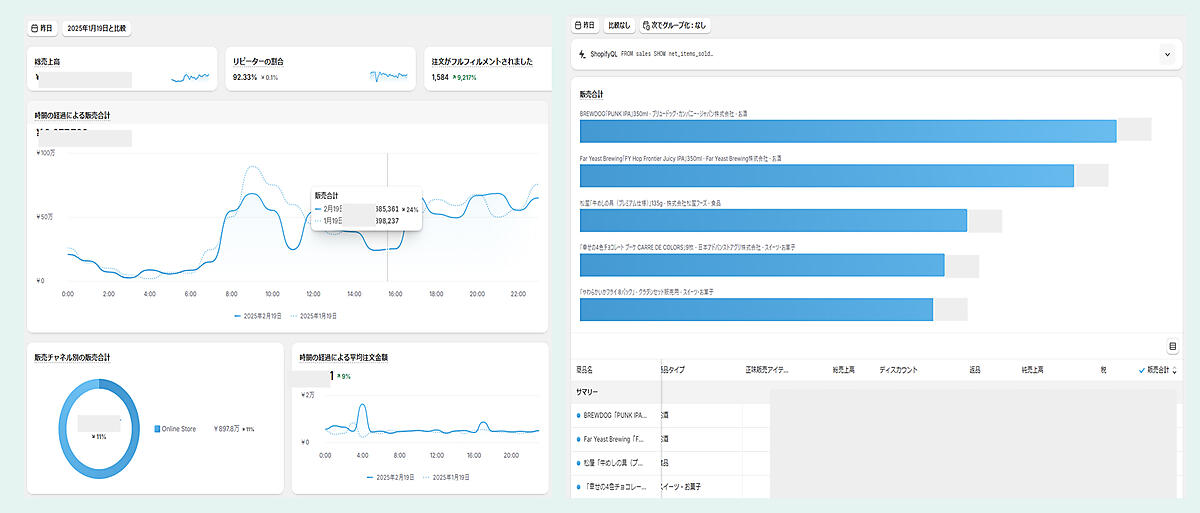
Task: Expand the ShopifyQL query editor chevron
Action: tap(1166, 53)
